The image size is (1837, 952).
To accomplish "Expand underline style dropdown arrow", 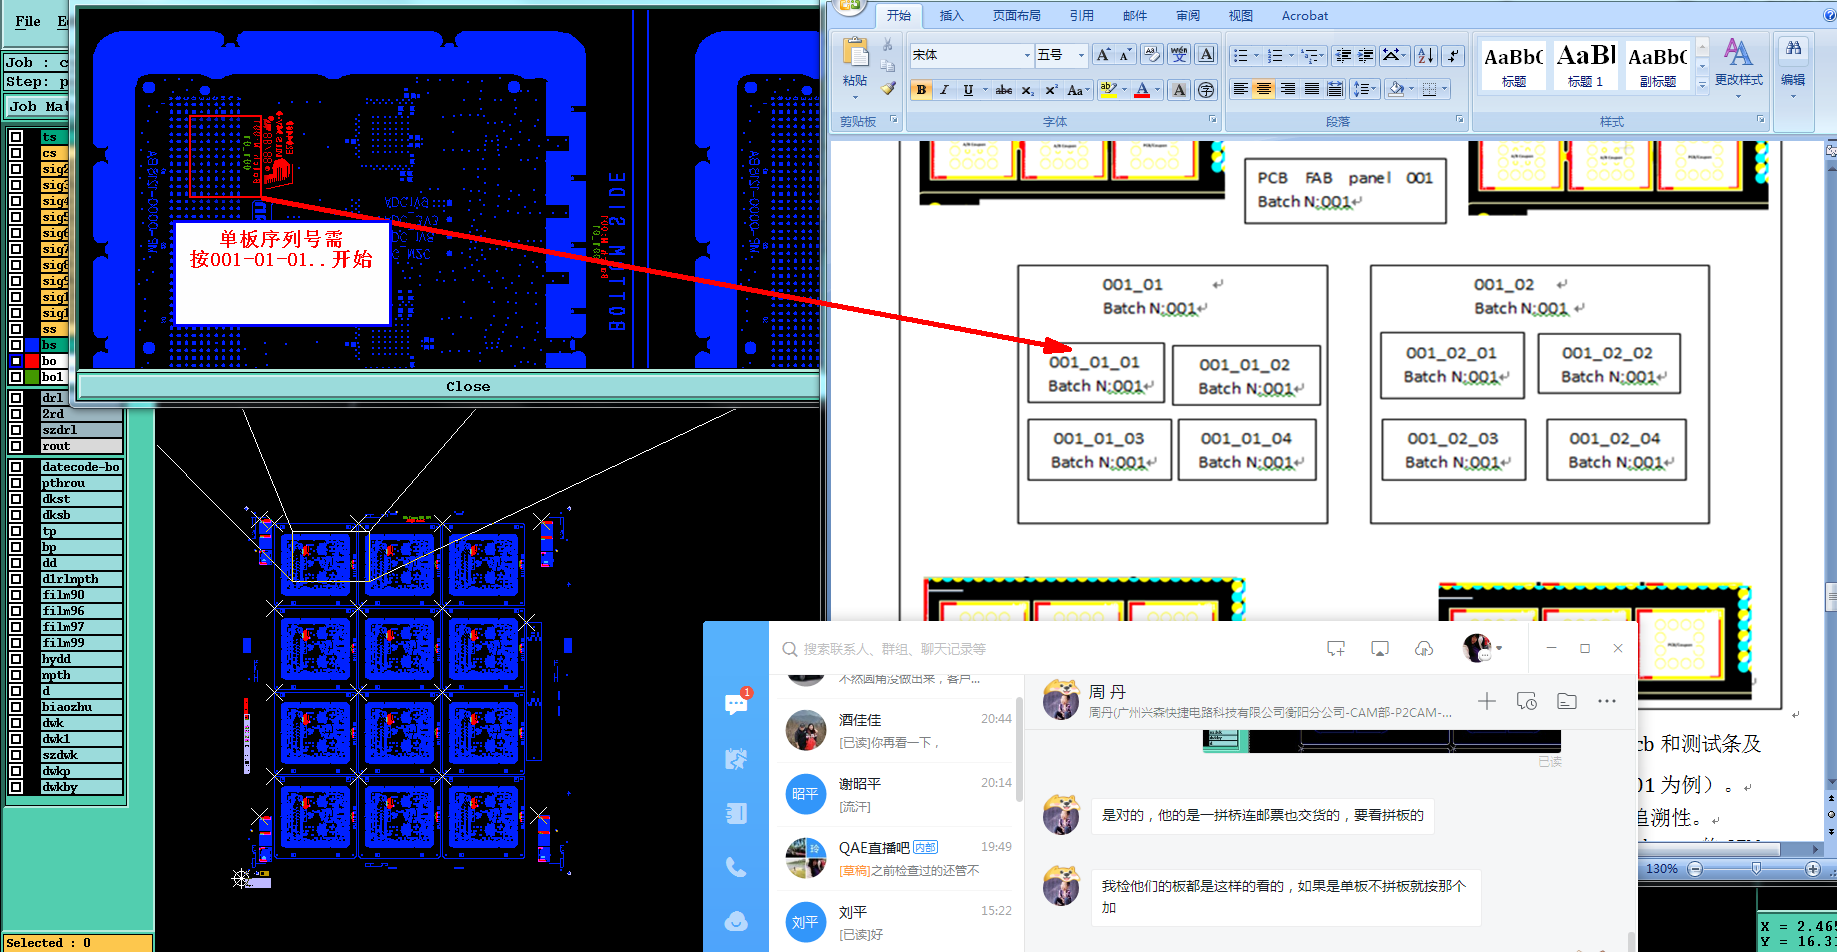I will pyautogui.click(x=985, y=90).
